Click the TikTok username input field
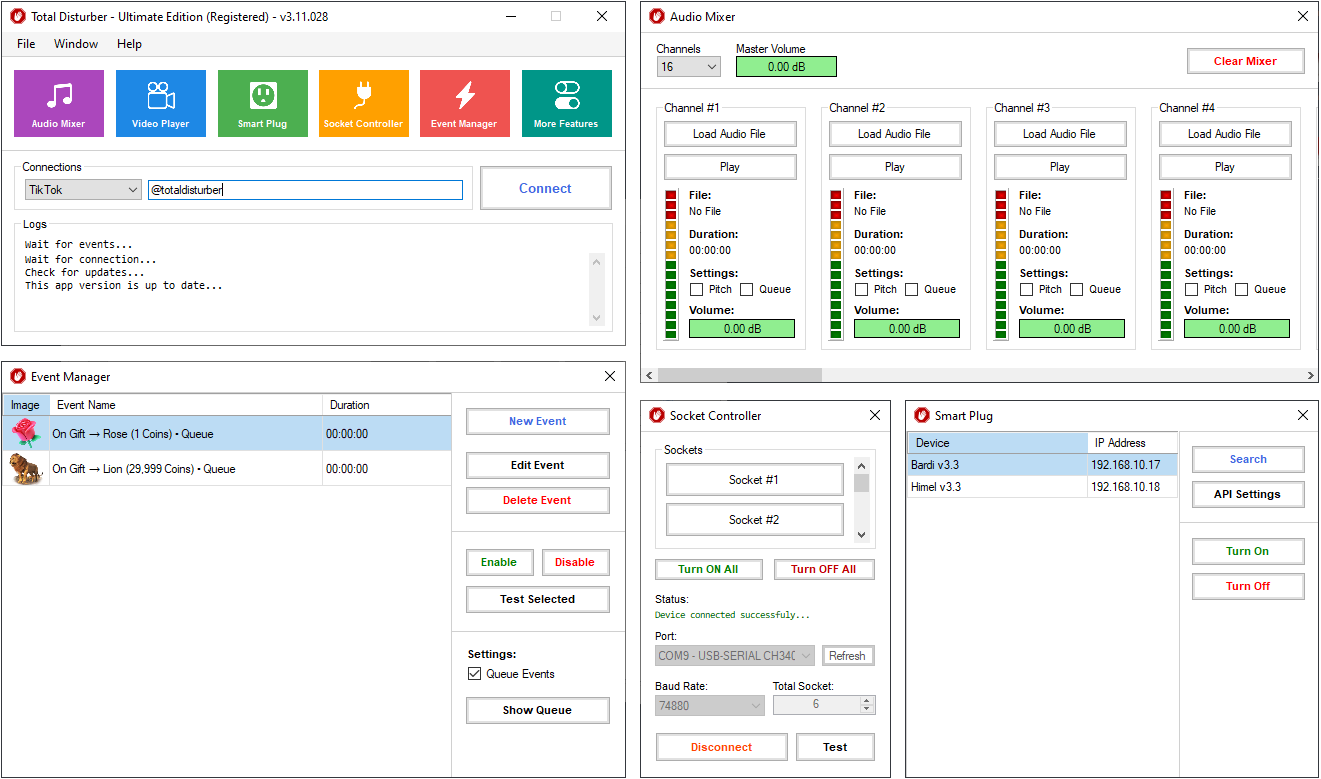 click(305, 190)
